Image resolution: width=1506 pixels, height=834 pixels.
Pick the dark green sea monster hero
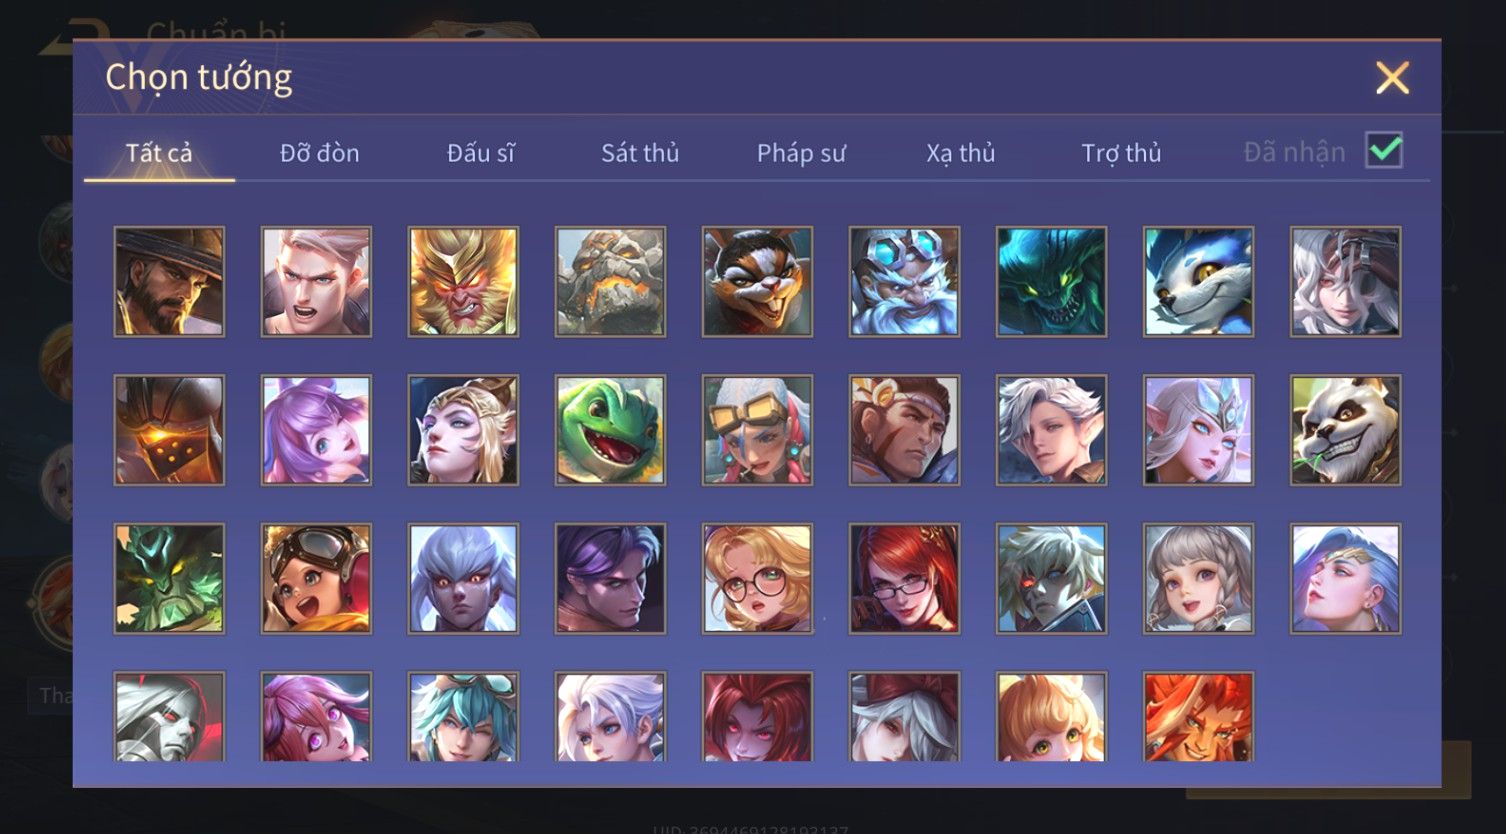pyautogui.click(x=1051, y=281)
